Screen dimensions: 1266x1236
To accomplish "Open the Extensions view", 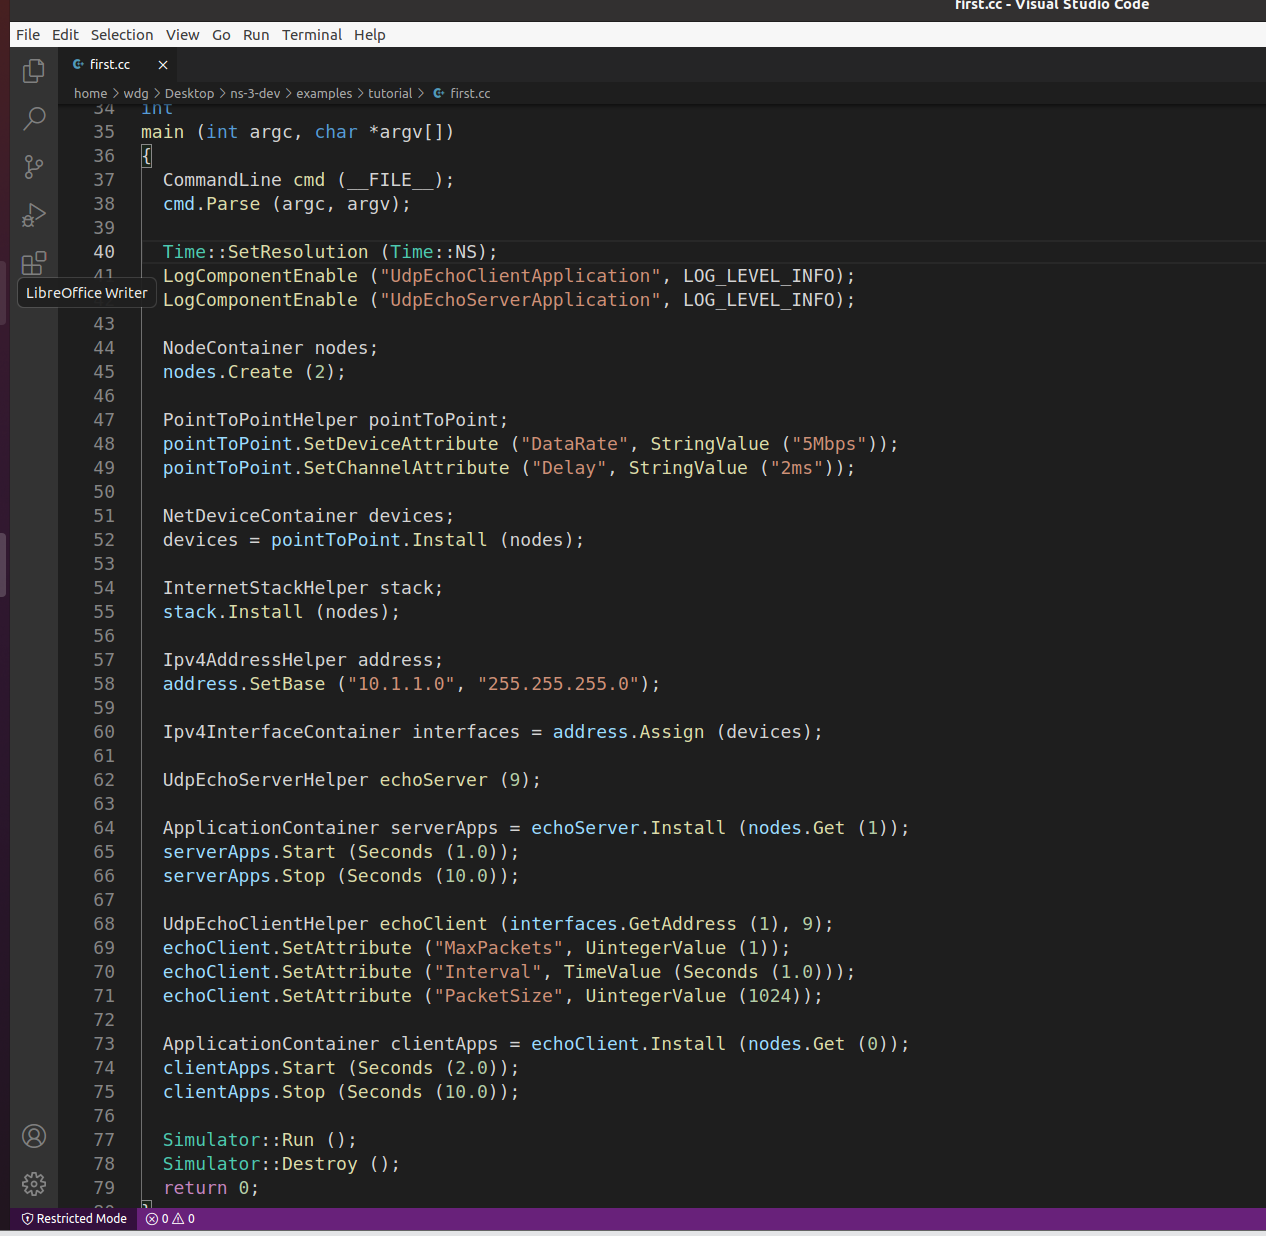I will coord(34,262).
